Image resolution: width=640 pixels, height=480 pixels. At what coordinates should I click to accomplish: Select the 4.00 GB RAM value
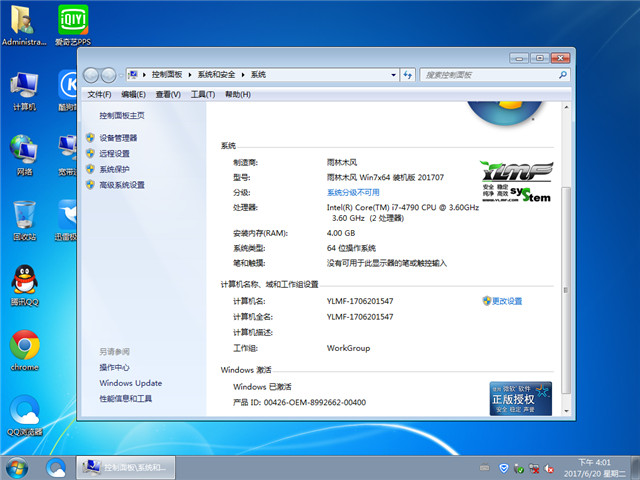tap(341, 233)
